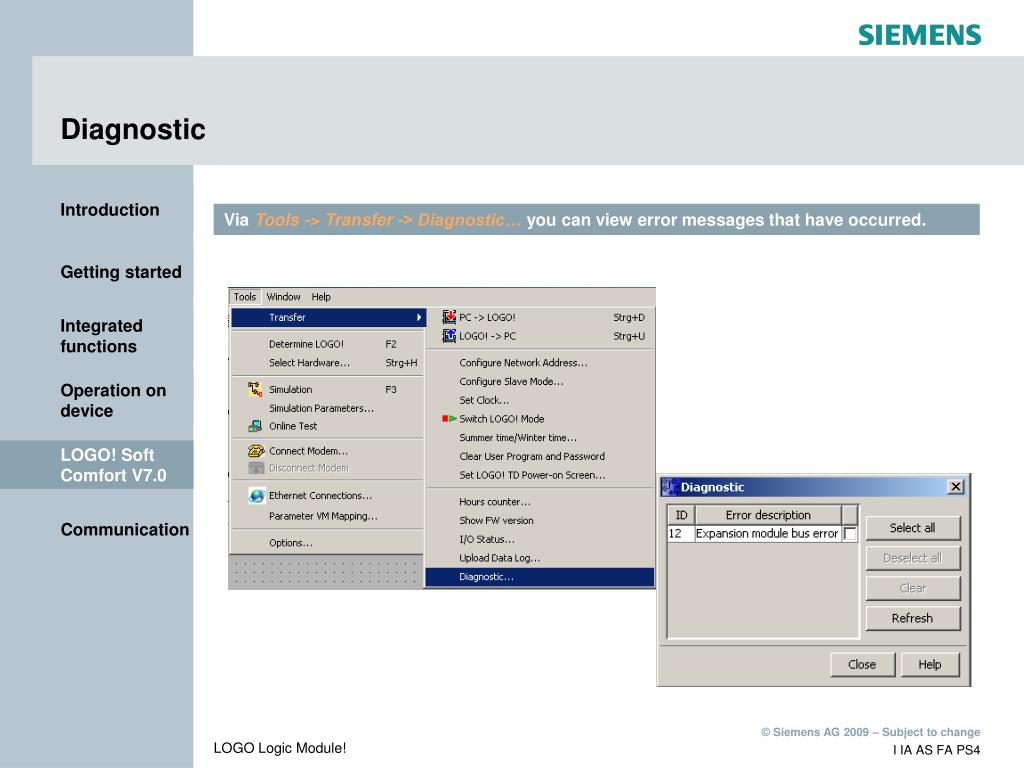The height and width of the screenshot is (768, 1024).
Task: Open the Window menu
Action: [283, 296]
